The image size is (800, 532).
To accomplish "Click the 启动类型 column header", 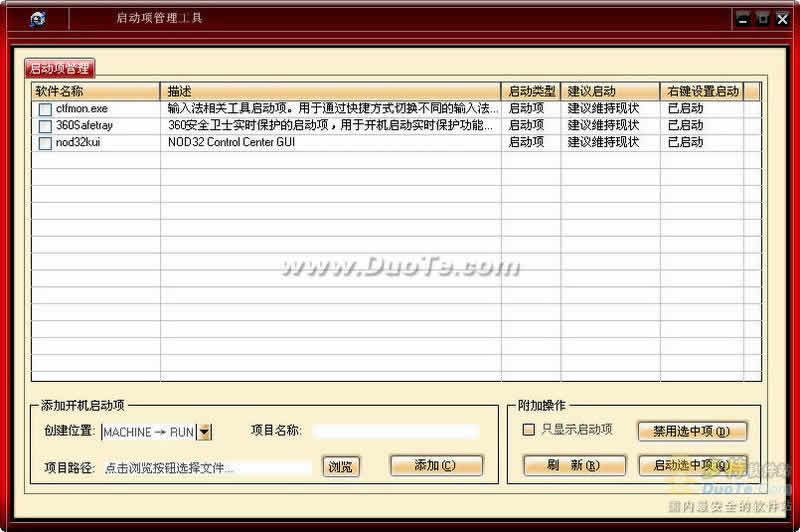I will click(531, 91).
